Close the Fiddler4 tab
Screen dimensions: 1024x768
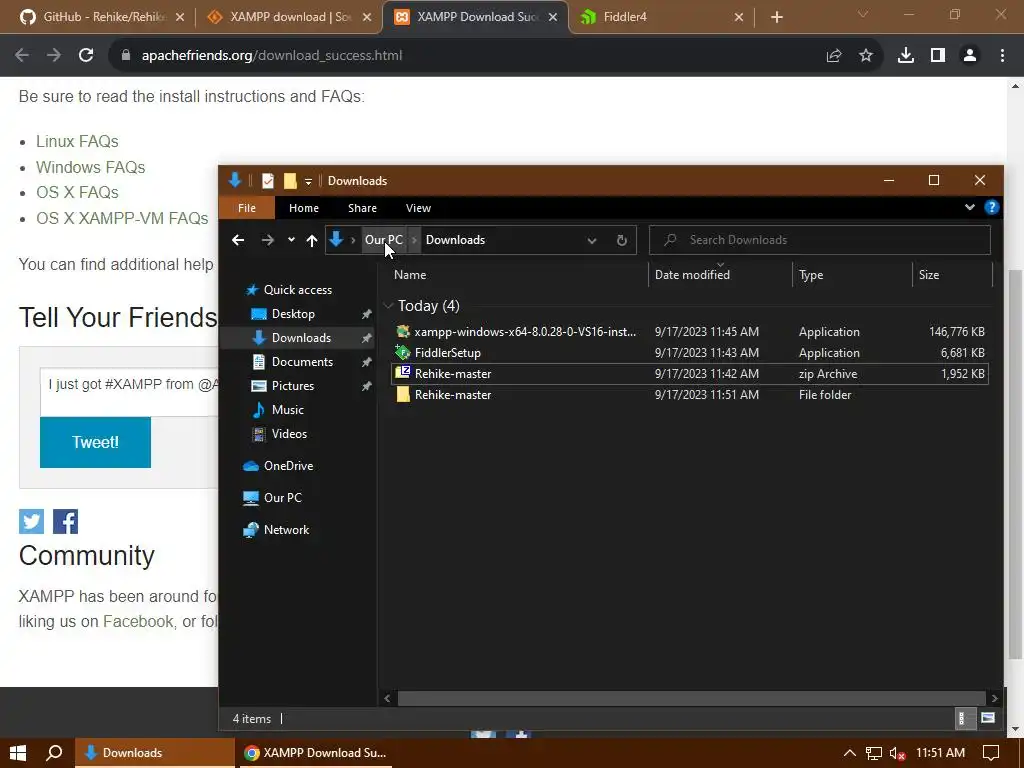[x=739, y=17]
